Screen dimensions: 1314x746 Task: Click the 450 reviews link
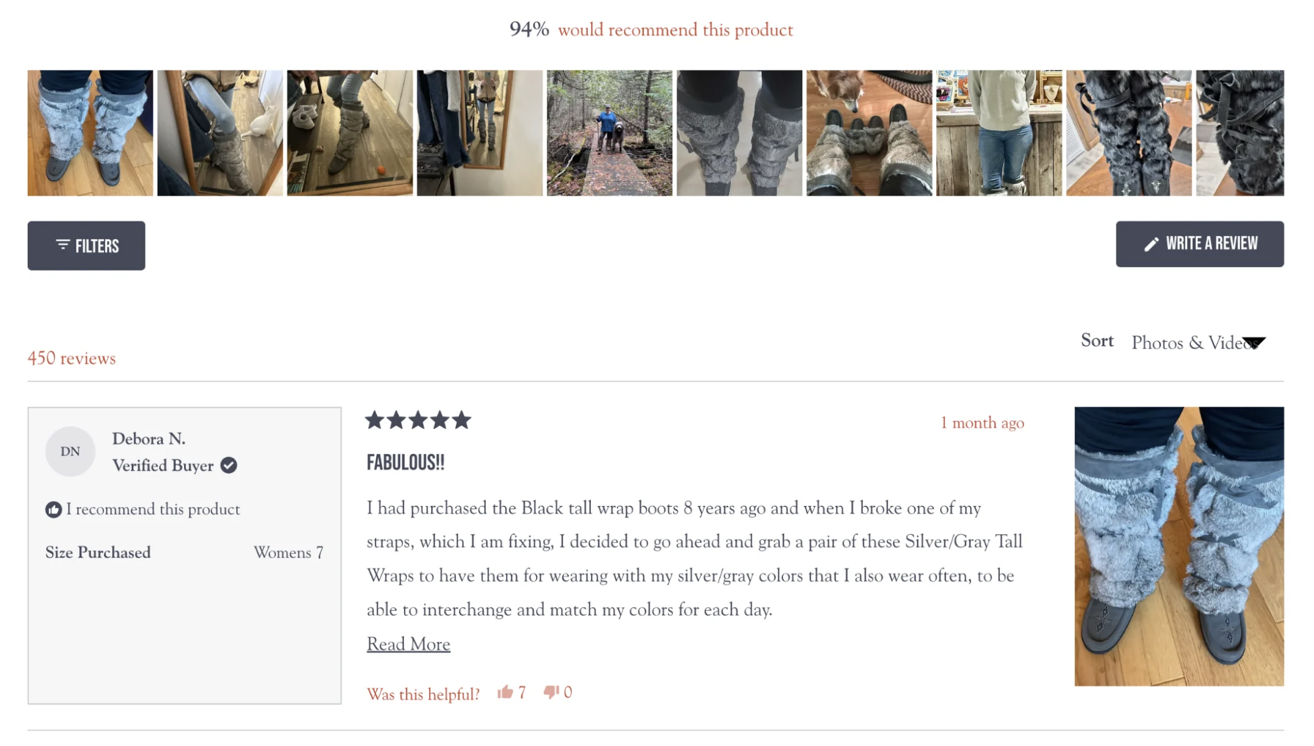pos(71,358)
